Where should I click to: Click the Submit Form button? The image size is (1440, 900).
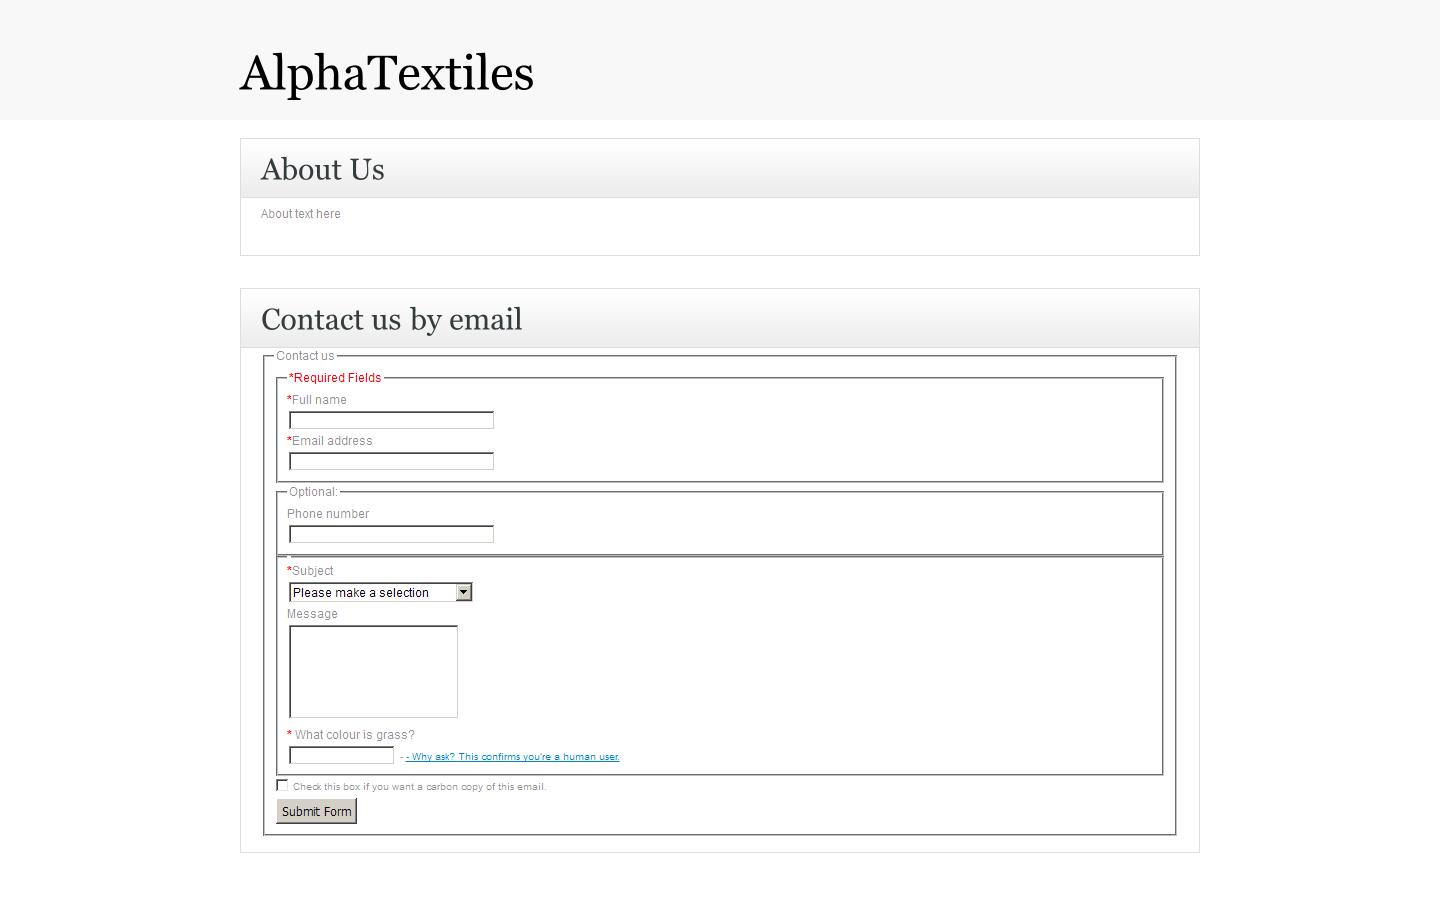click(316, 811)
